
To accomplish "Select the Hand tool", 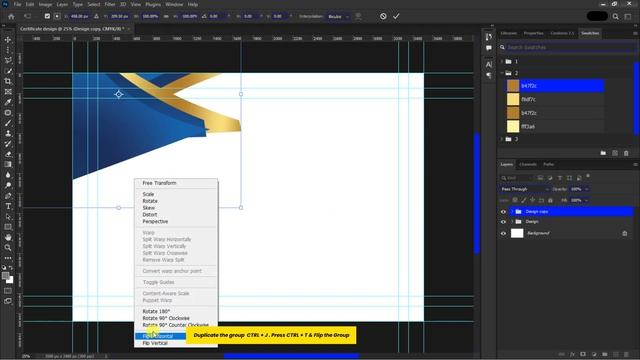I will tap(8, 238).
